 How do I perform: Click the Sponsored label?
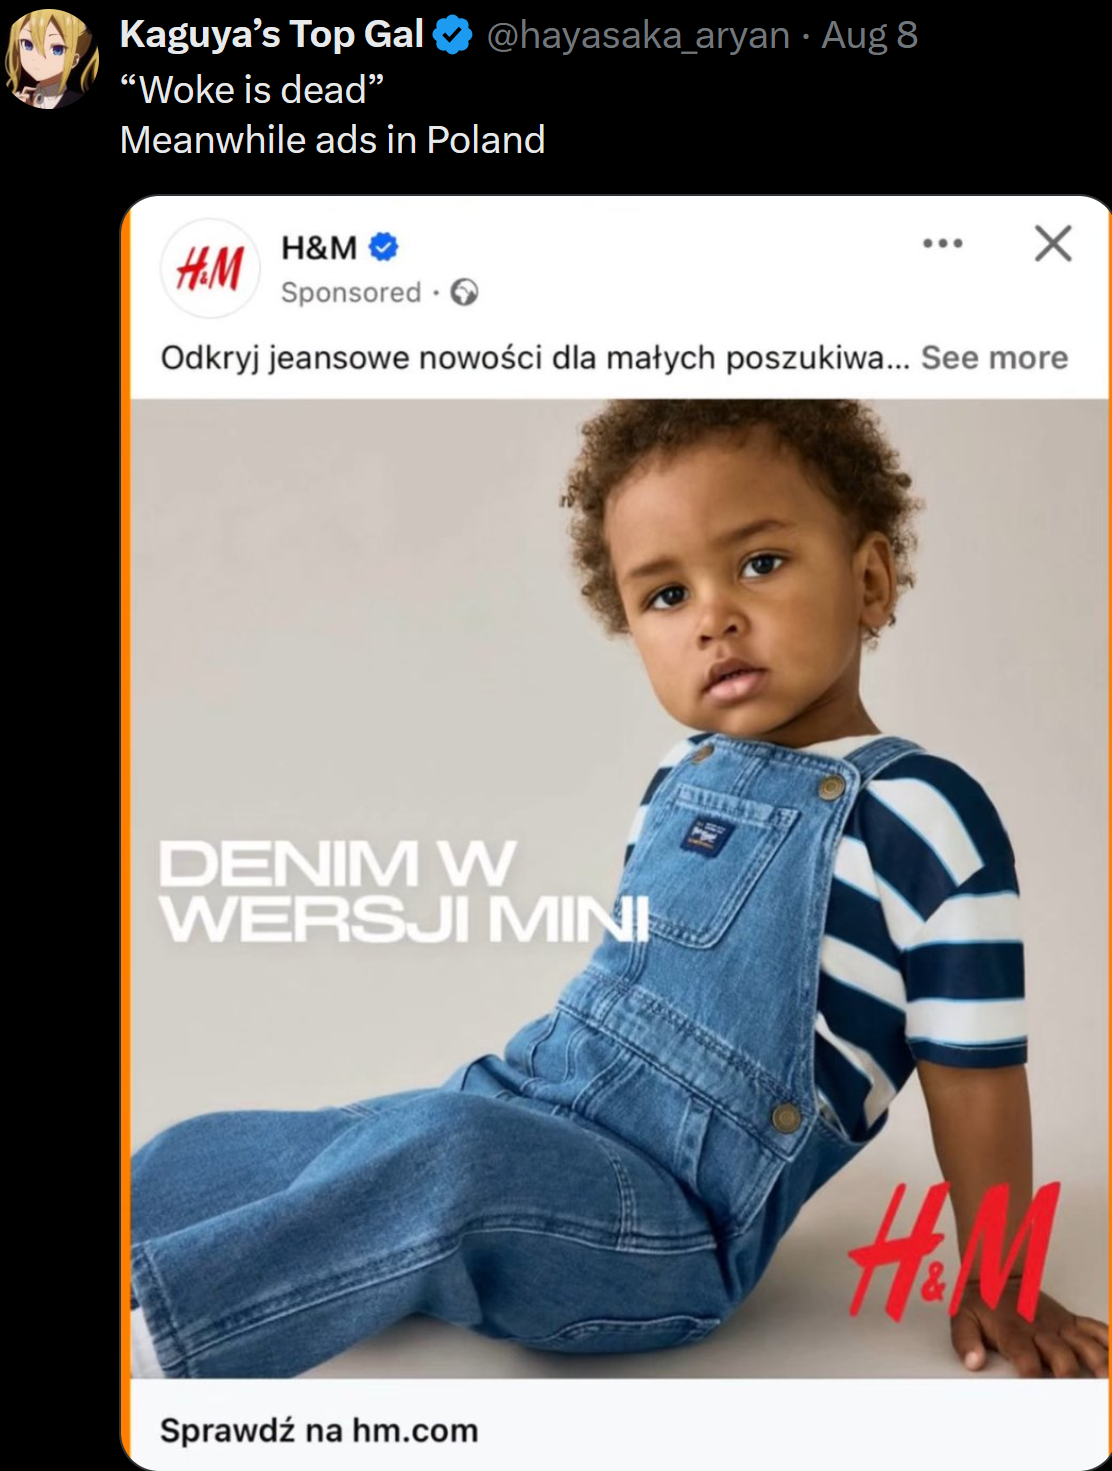pyautogui.click(x=351, y=292)
